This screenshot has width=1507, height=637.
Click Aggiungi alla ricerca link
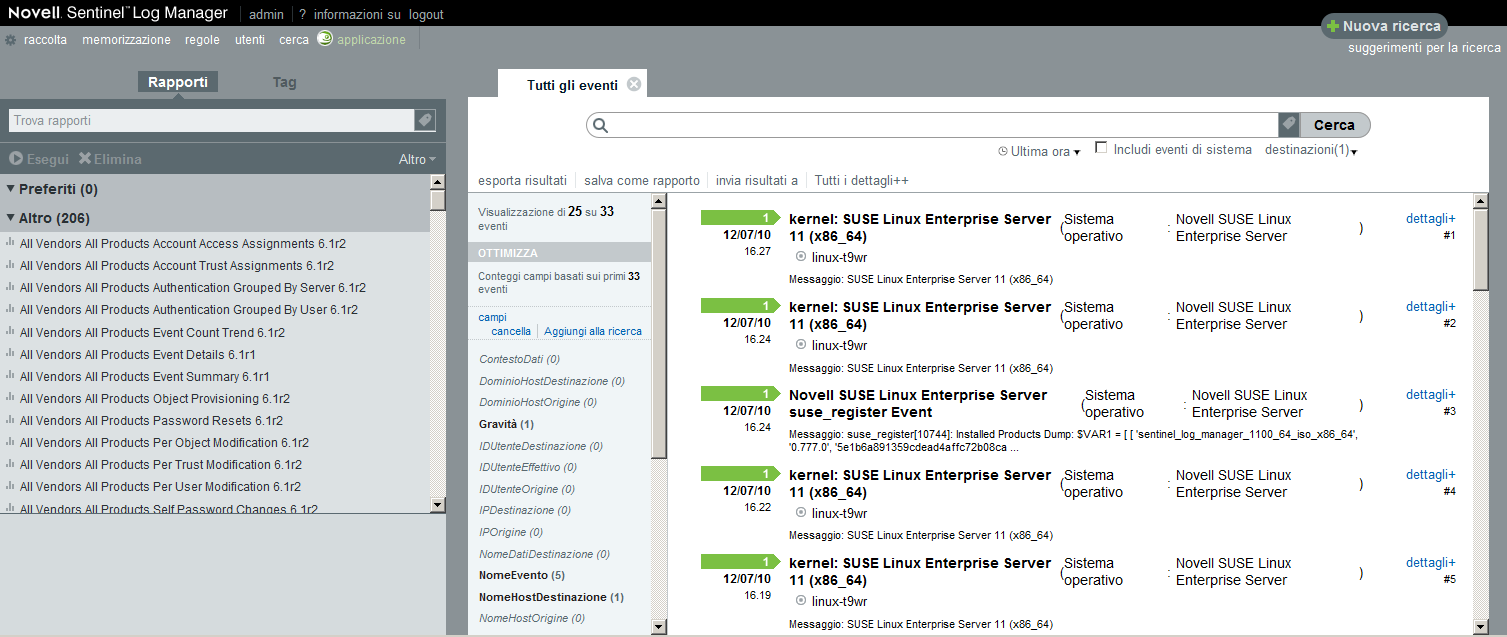593,331
